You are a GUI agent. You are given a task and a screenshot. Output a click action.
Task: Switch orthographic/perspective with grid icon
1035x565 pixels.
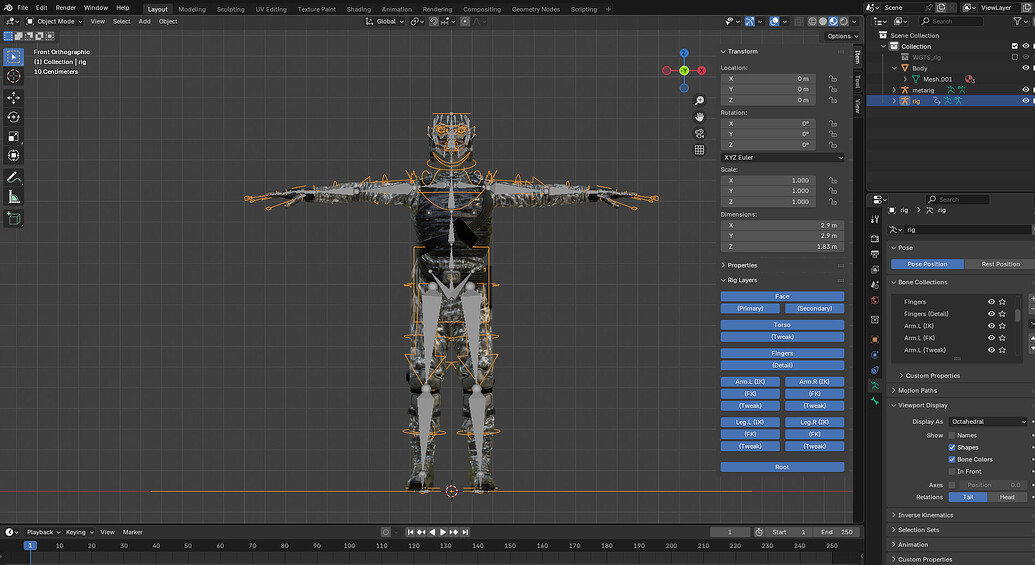pyautogui.click(x=699, y=150)
